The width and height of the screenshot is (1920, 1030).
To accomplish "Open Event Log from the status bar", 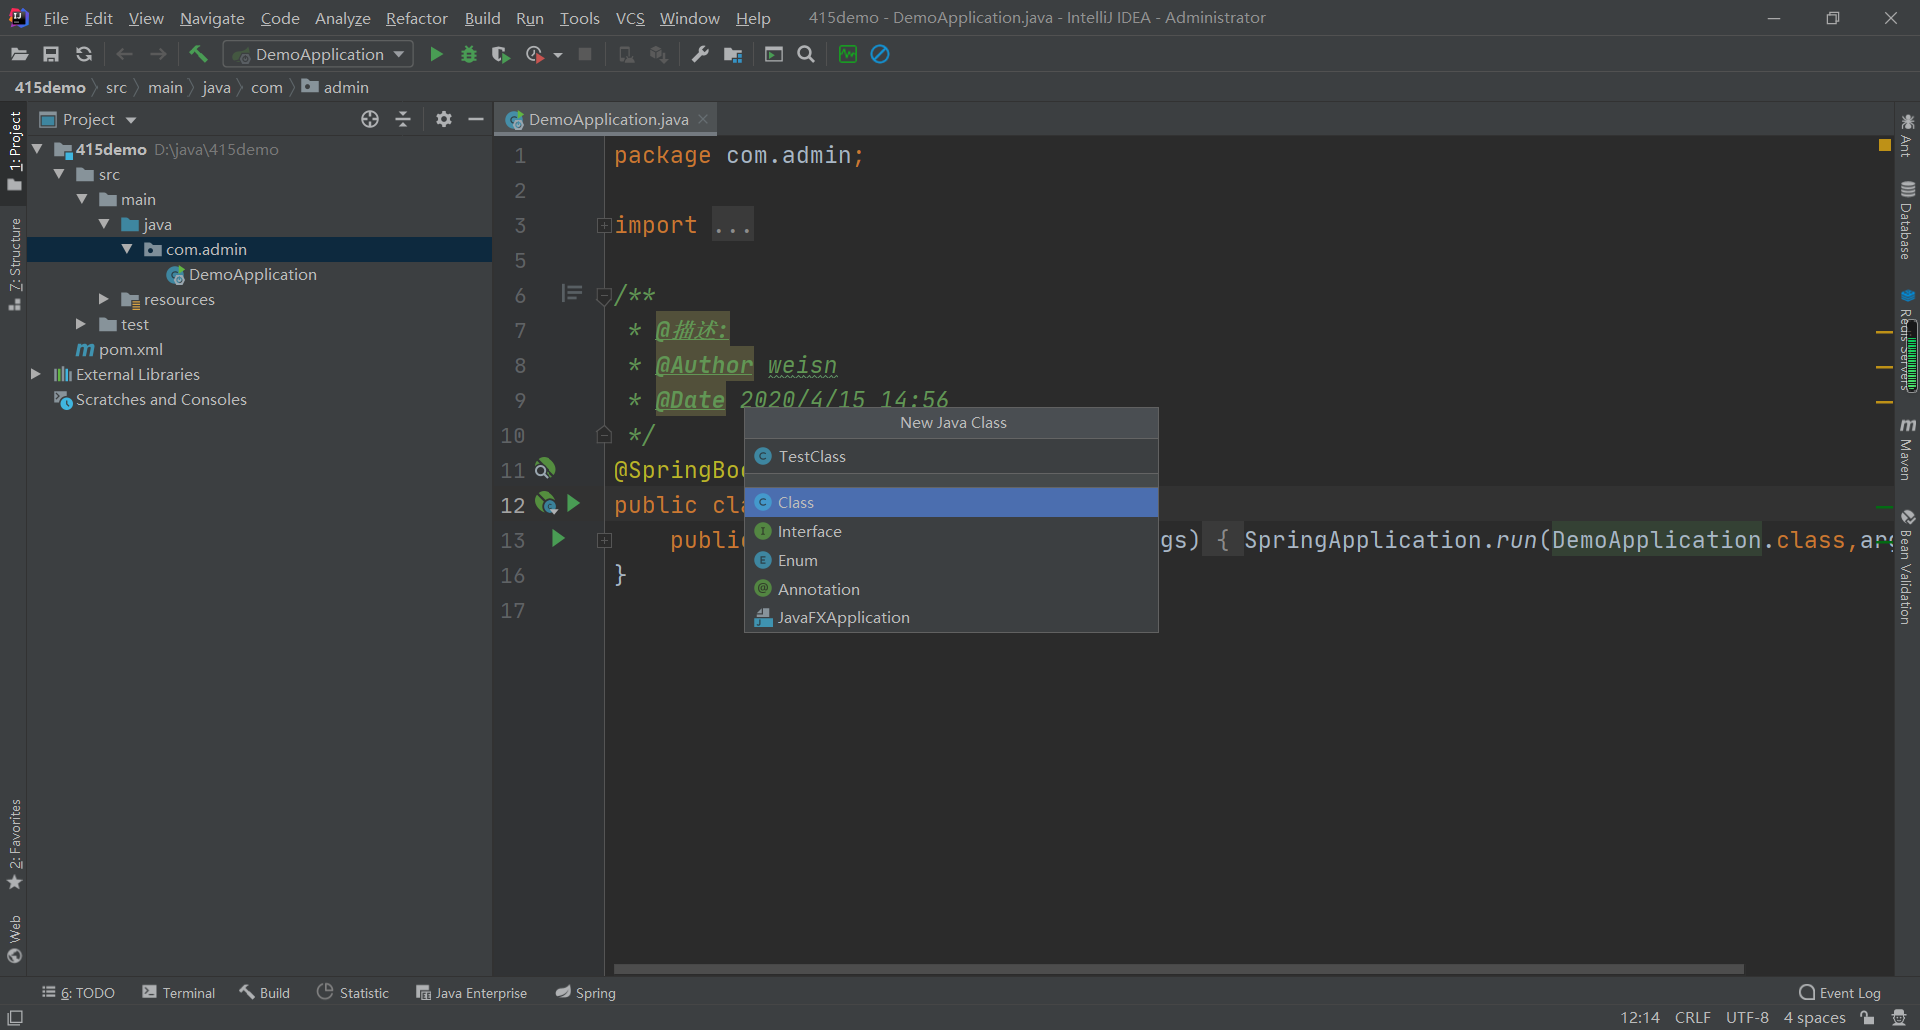I will click(x=1840, y=992).
